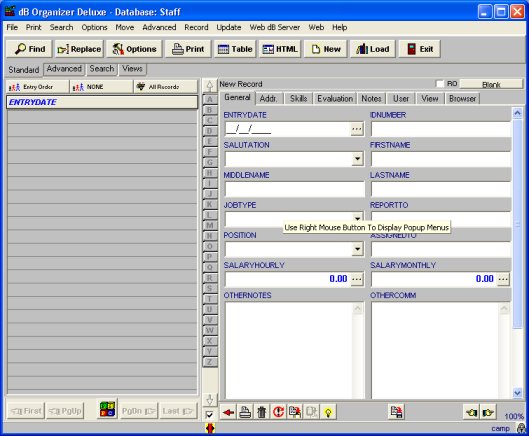Click the colorful grid icon below the list

pos(107,409)
